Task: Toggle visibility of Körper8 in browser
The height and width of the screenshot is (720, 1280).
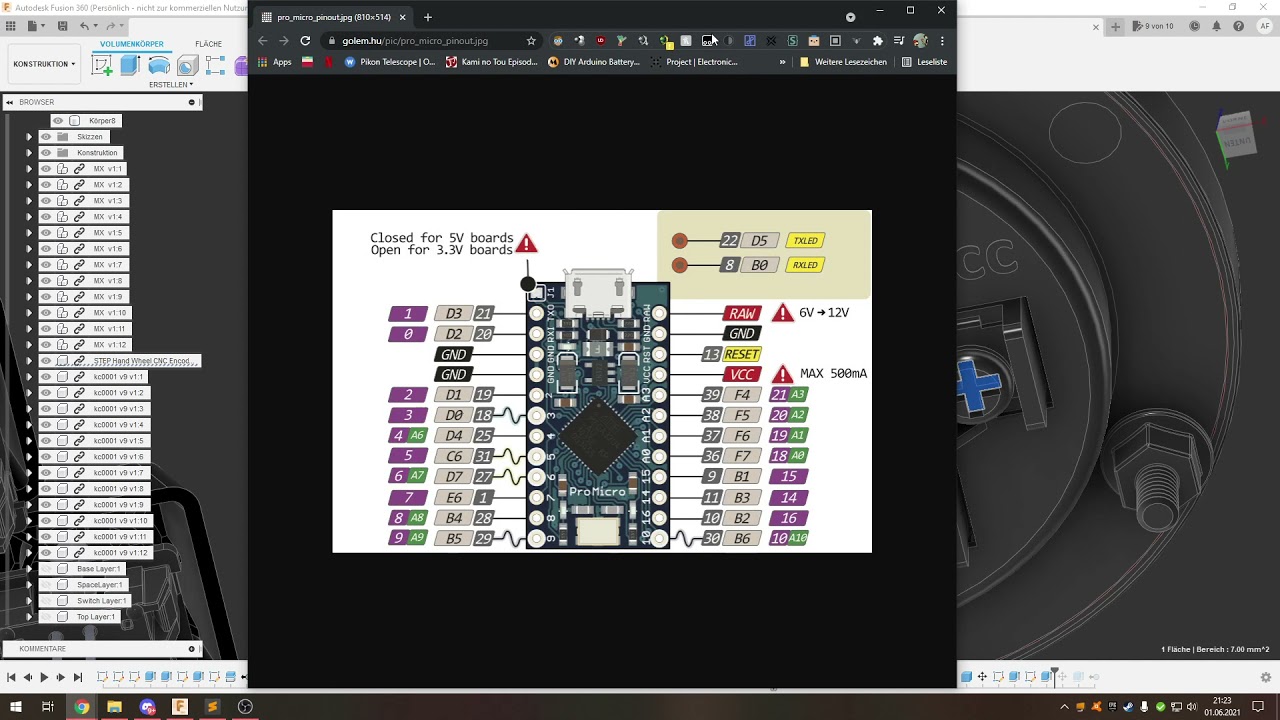Action: point(58,121)
